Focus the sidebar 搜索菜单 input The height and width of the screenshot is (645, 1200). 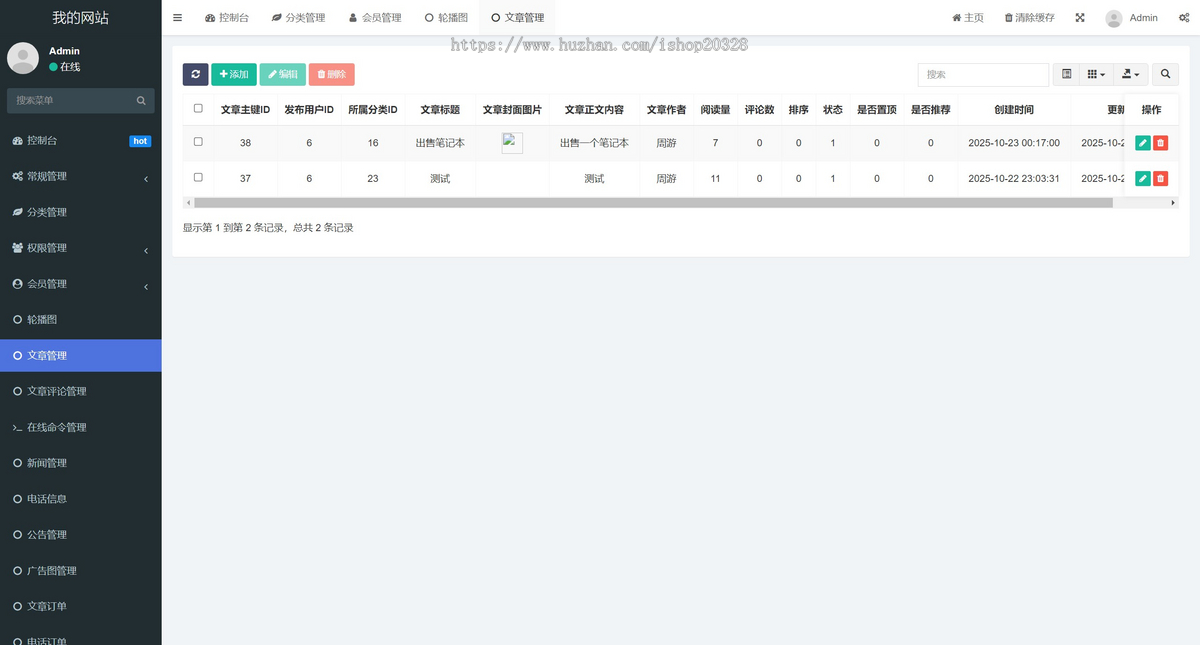[70, 100]
